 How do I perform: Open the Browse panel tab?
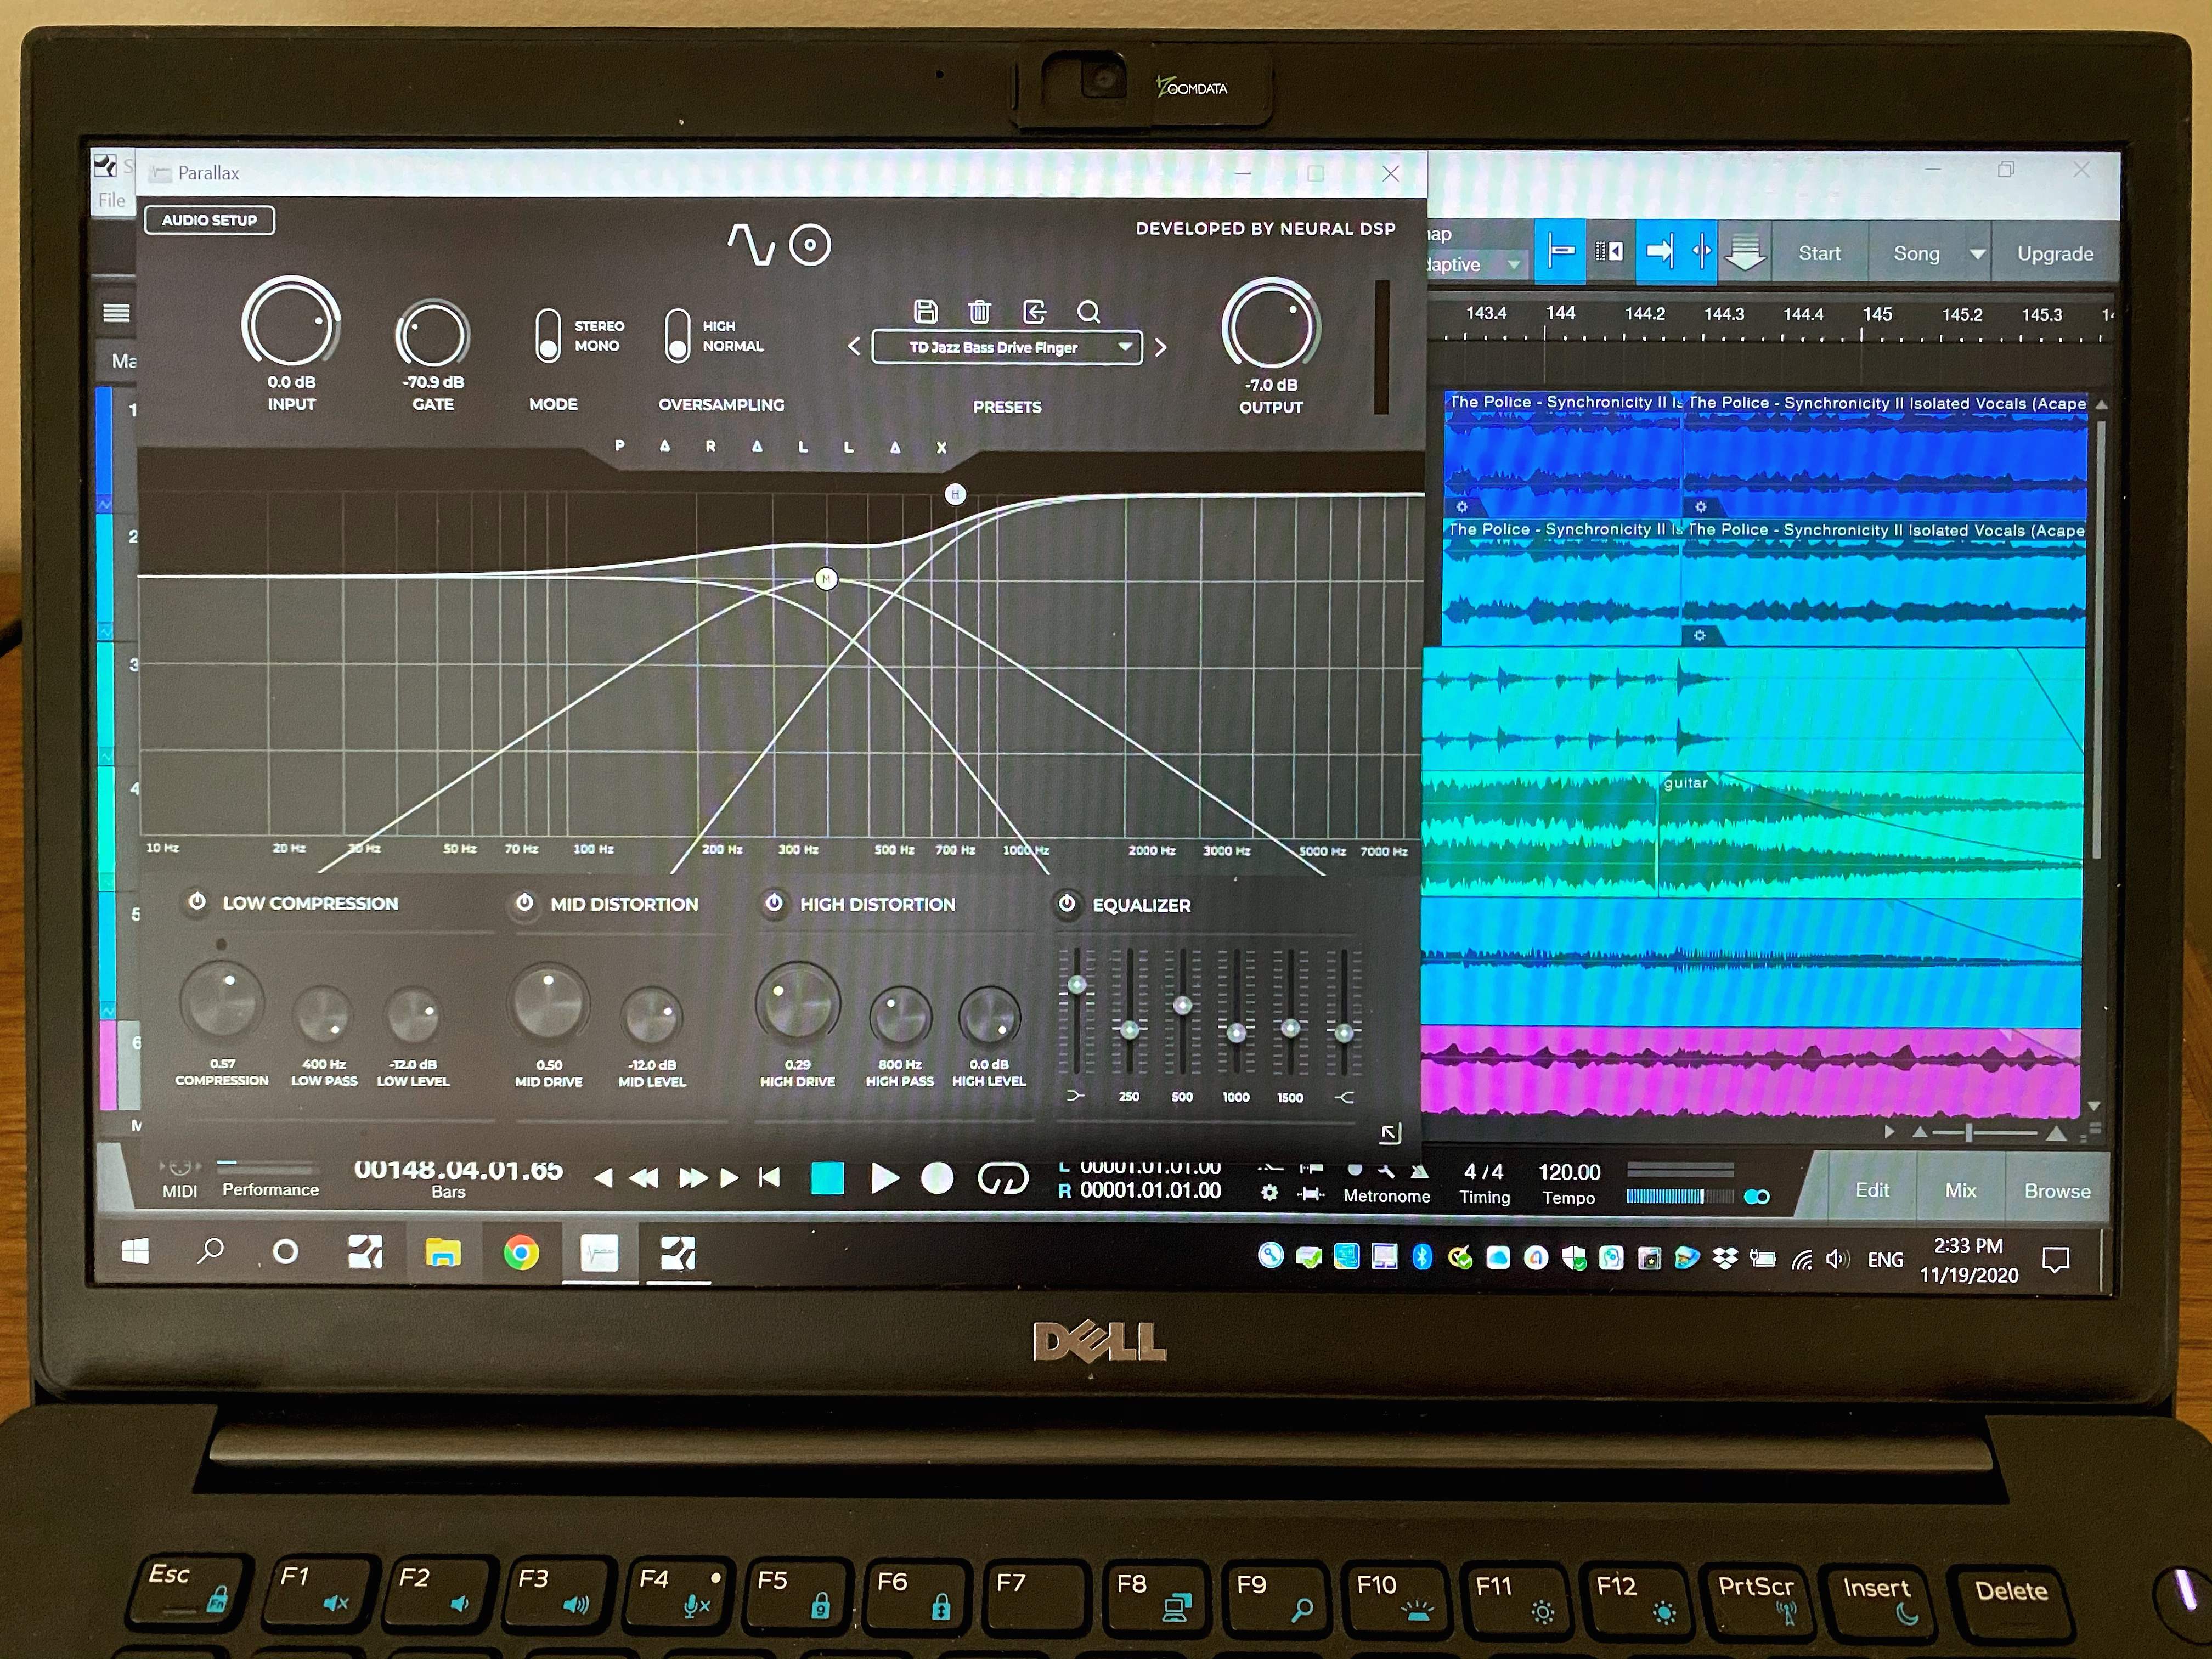(x=2057, y=1191)
